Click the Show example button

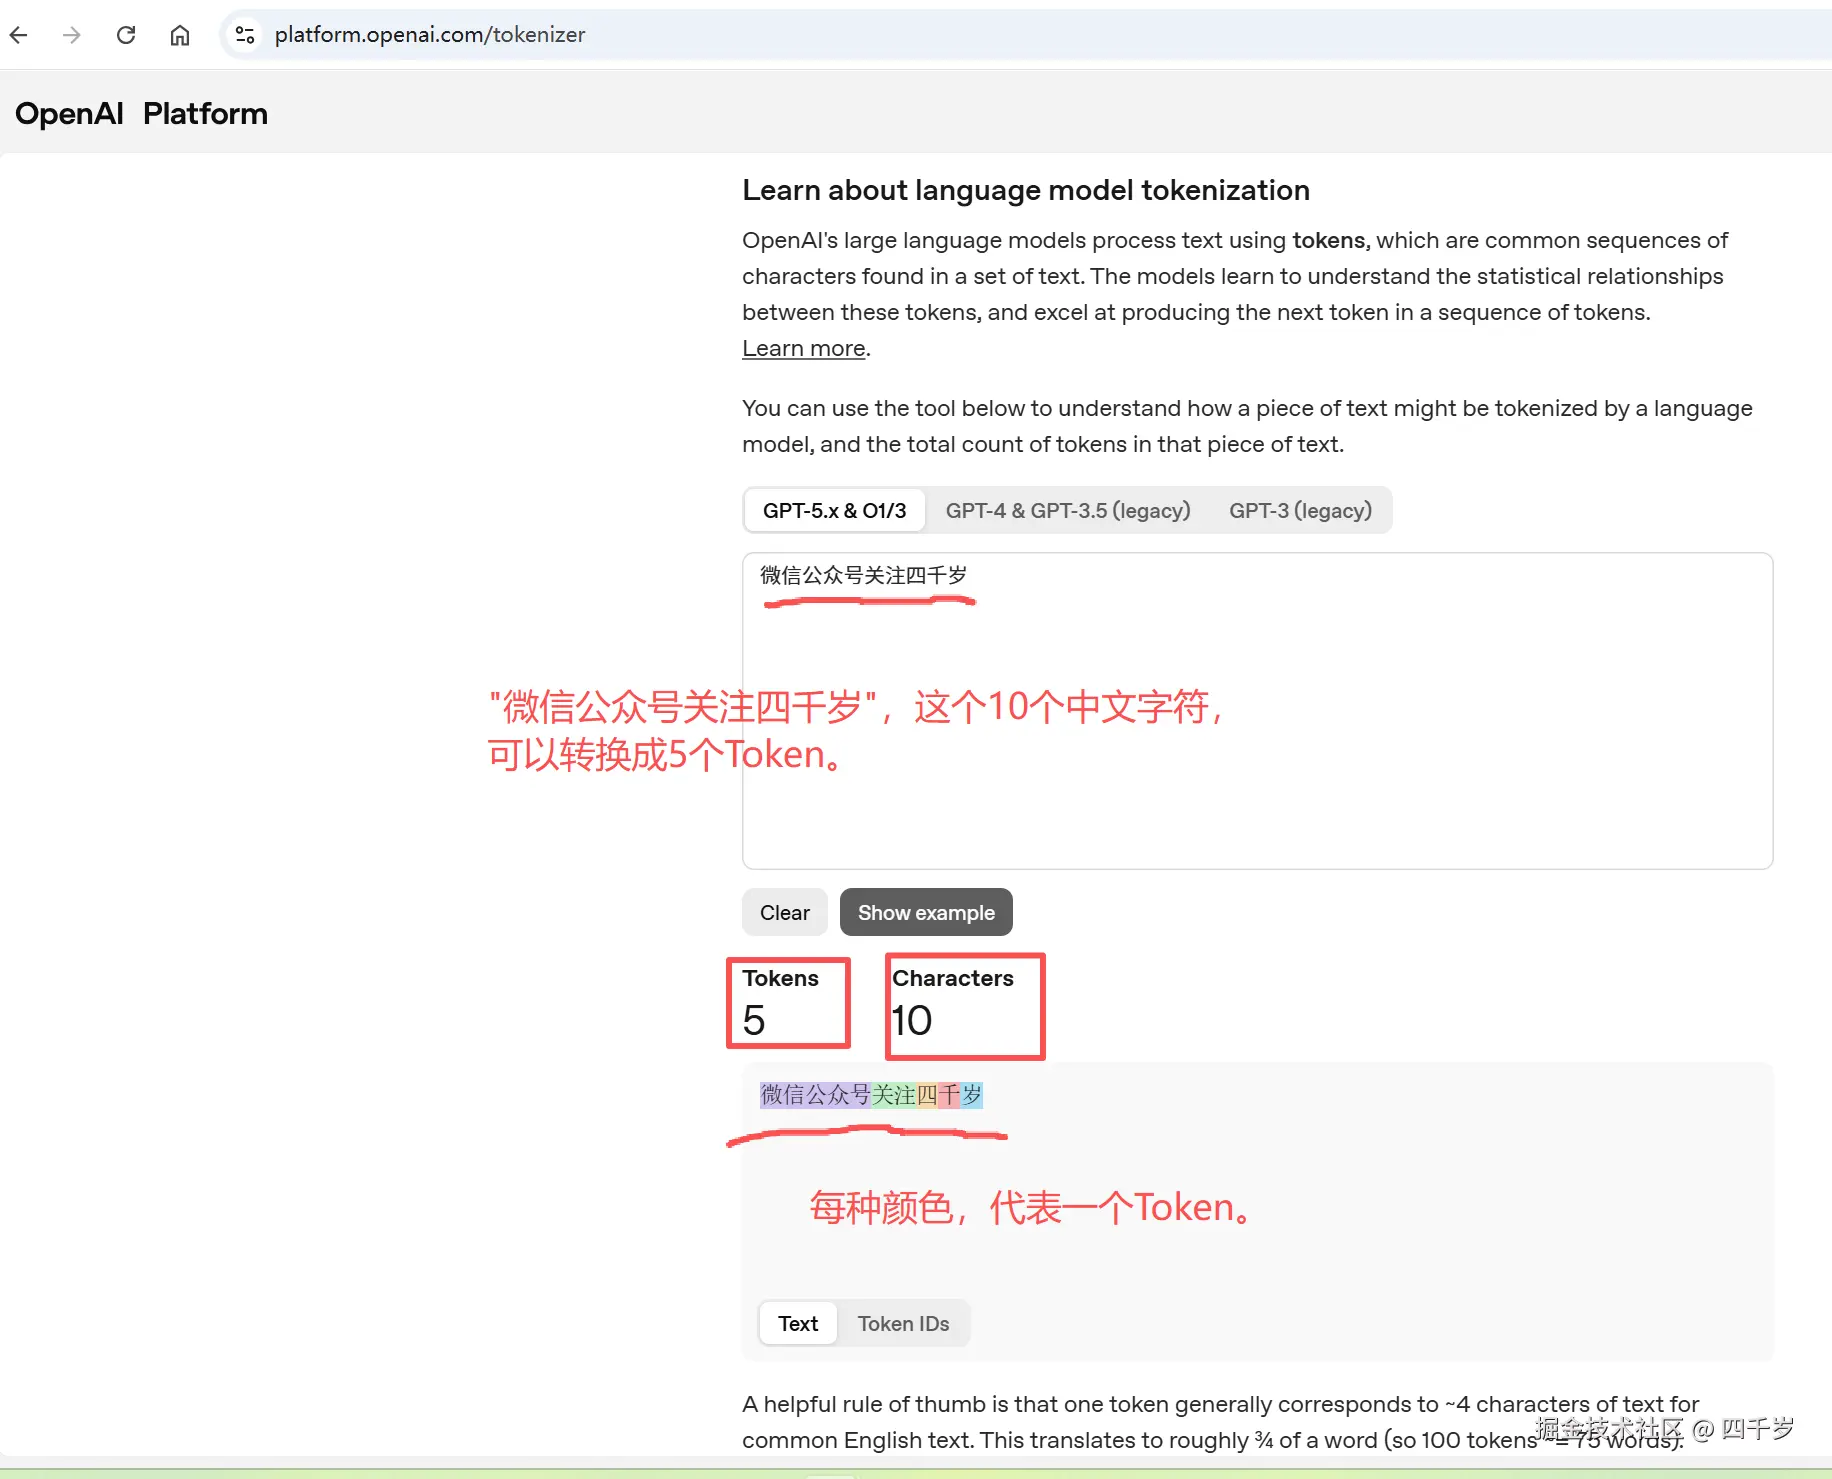click(x=926, y=912)
